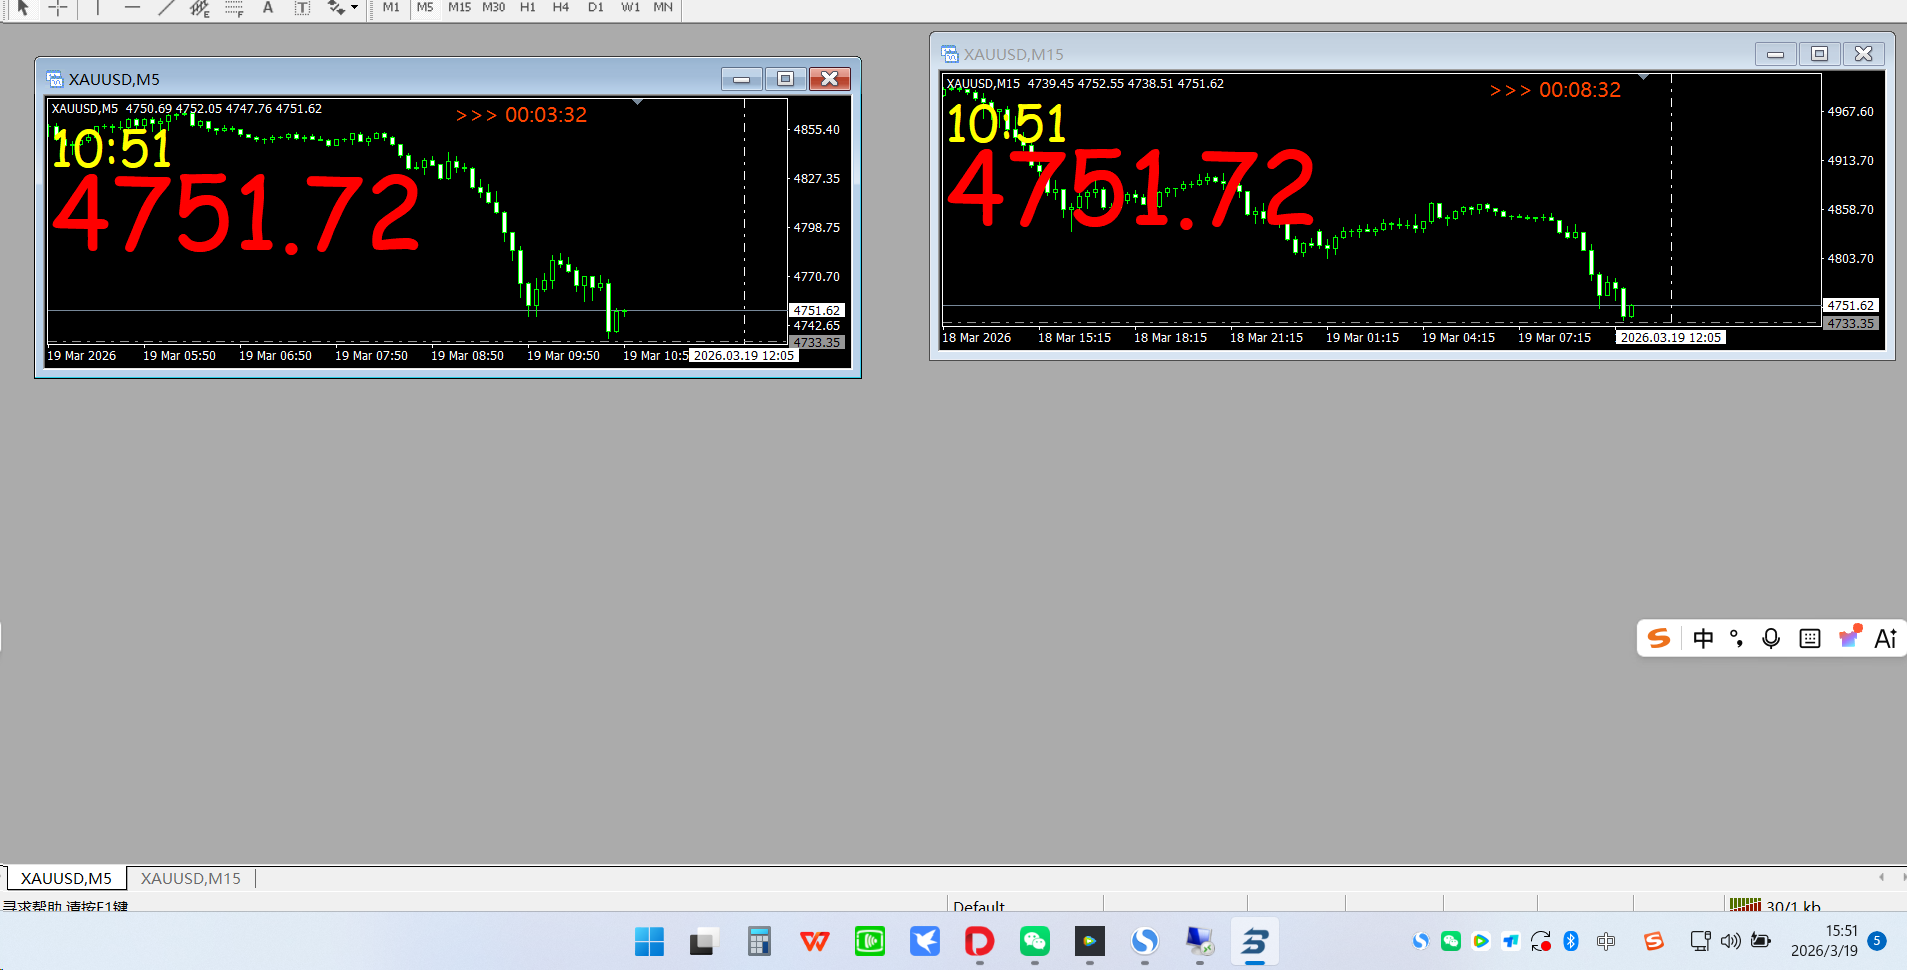Toggle the punctuation mode on Sogou bar
Viewport: 1907px width, 970px height.
point(1737,638)
